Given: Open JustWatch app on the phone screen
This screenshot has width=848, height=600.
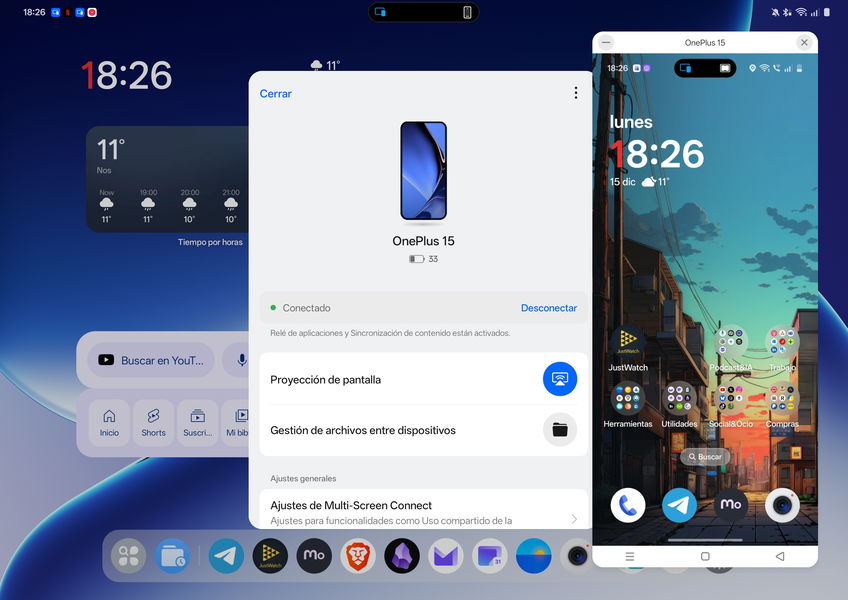Looking at the screenshot, I should [628, 342].
